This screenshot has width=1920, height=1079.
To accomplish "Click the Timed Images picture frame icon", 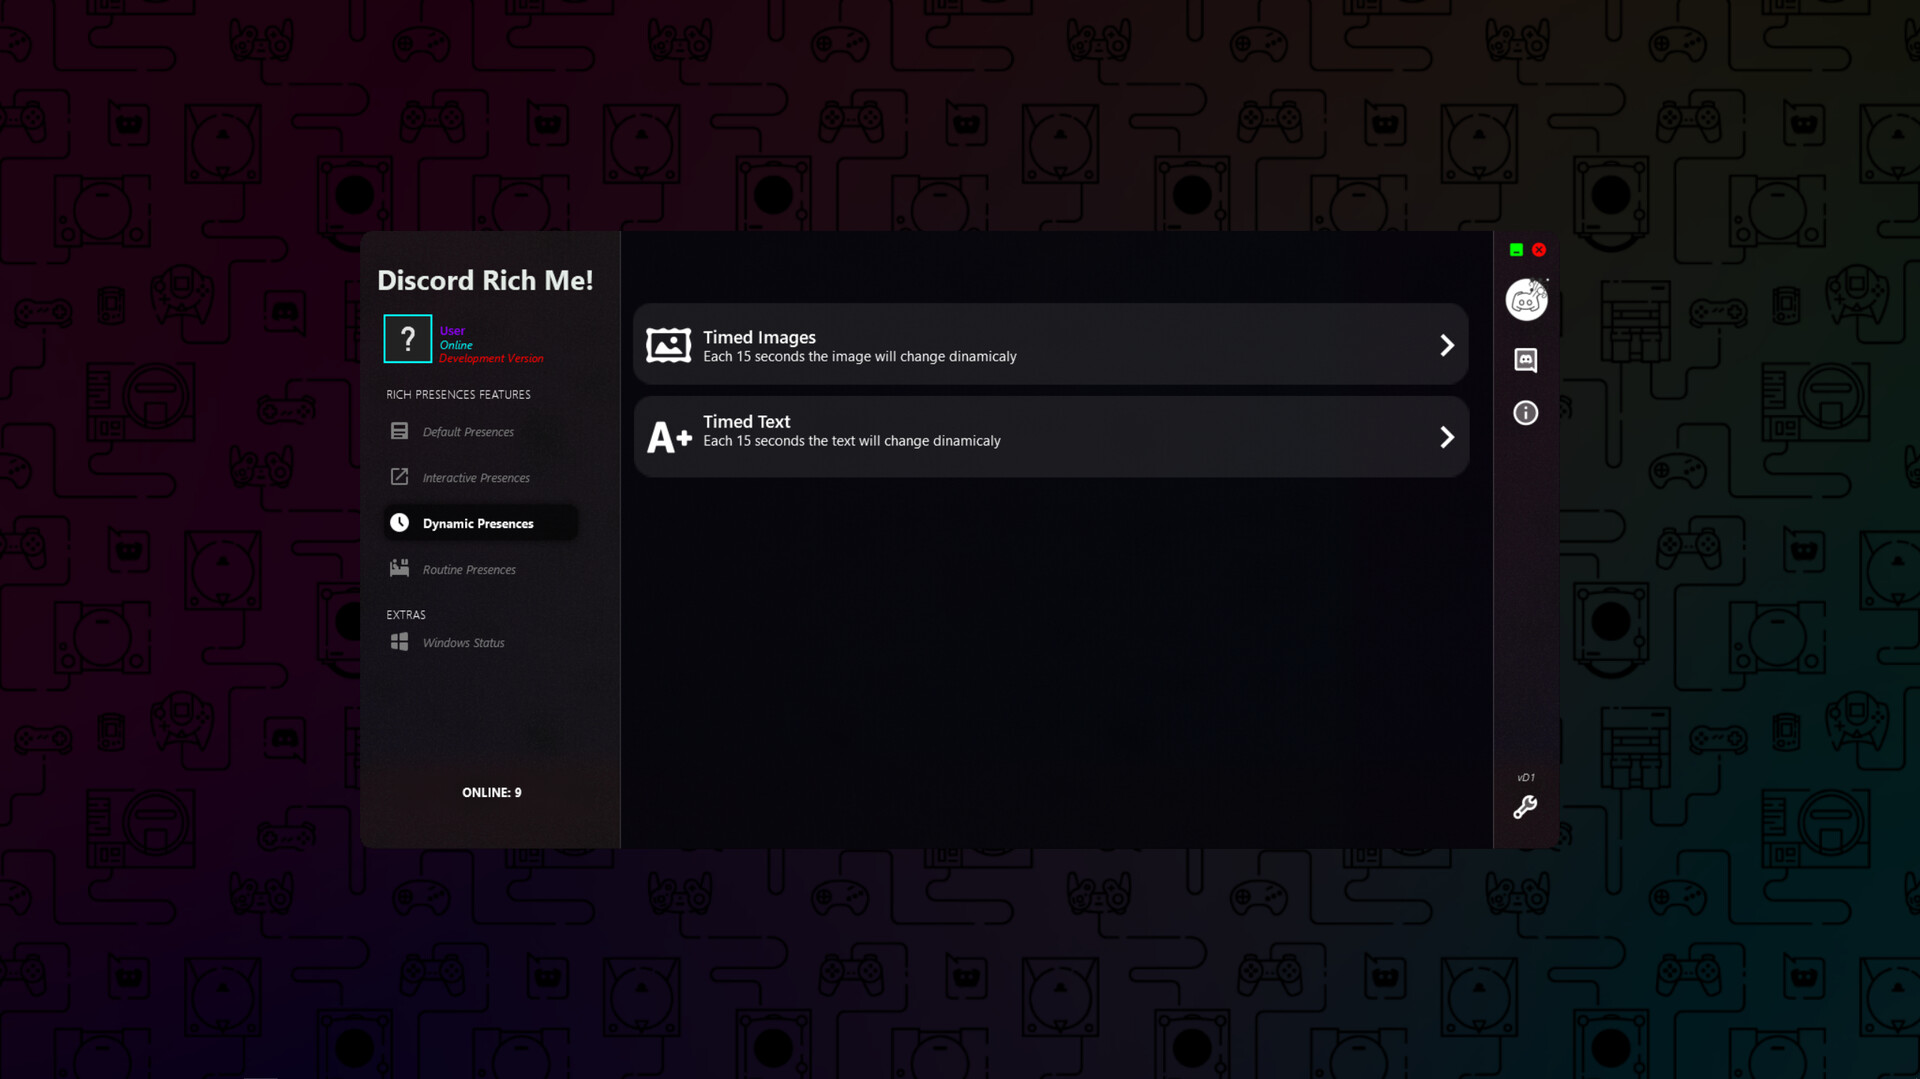I will (x=668, y=343).
